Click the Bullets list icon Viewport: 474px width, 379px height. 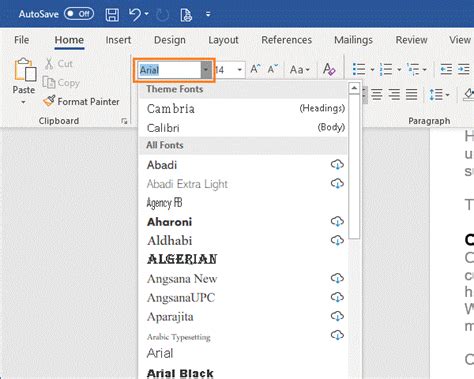[x=359, y=69]
